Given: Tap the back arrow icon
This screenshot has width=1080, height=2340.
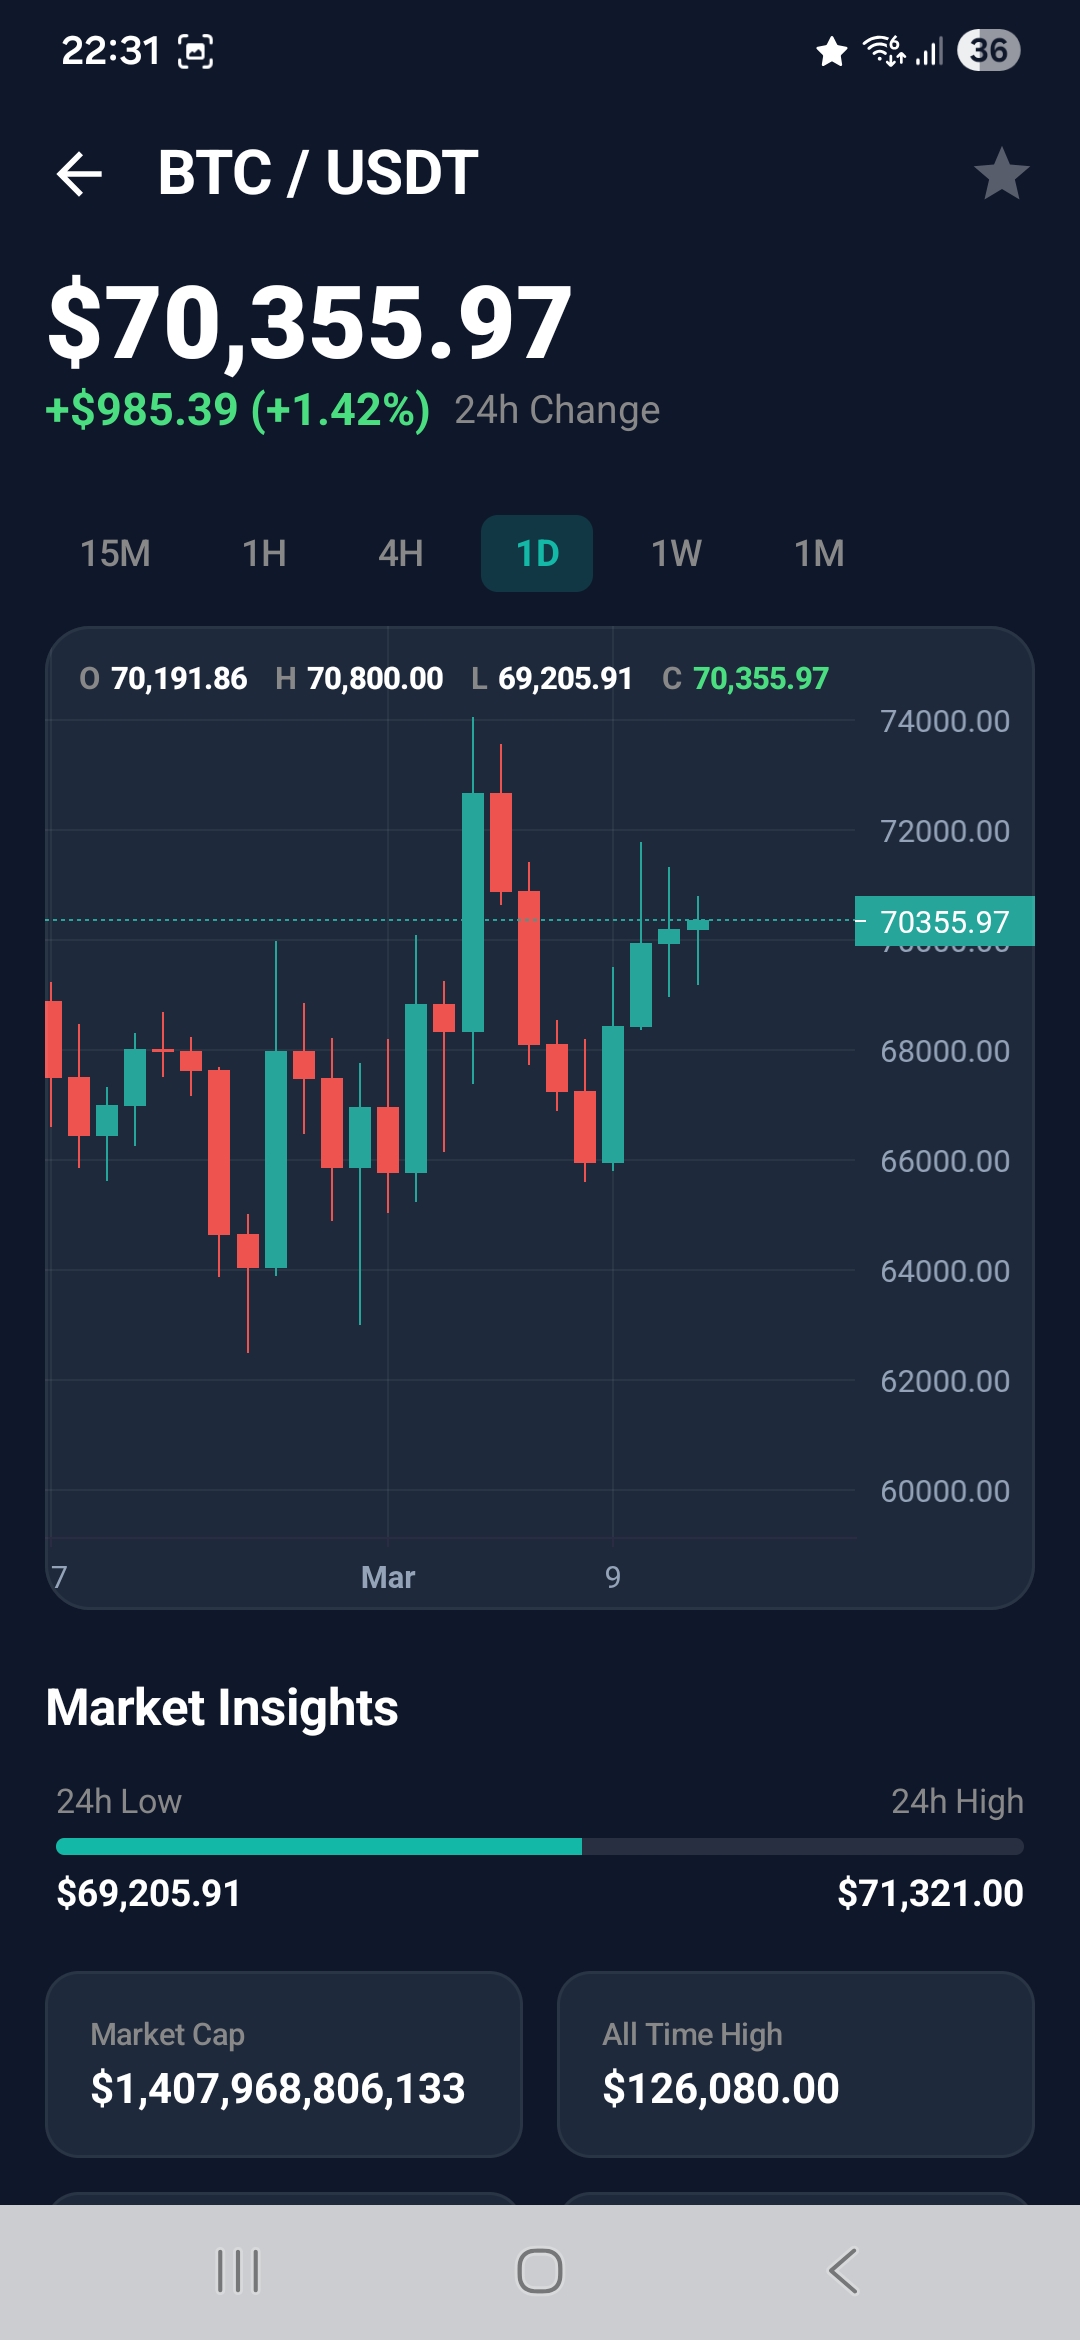Looking at the screenshot, I should click(80, 174).
